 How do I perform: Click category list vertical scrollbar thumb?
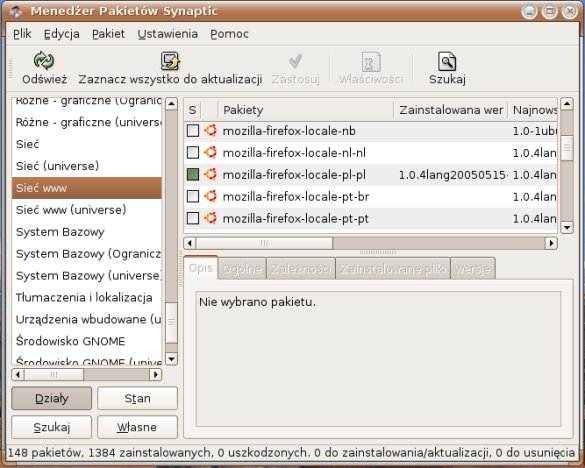pos(171,322)
